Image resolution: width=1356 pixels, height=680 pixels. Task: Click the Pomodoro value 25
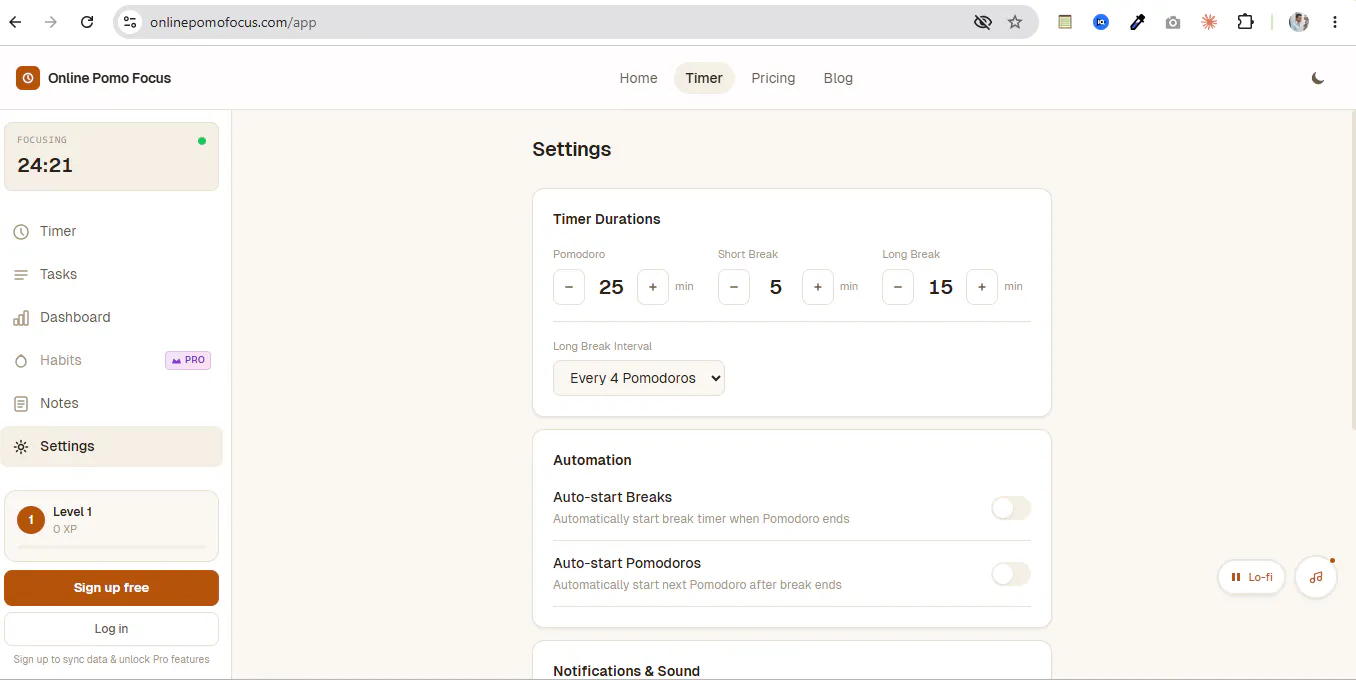pos(611,287)
